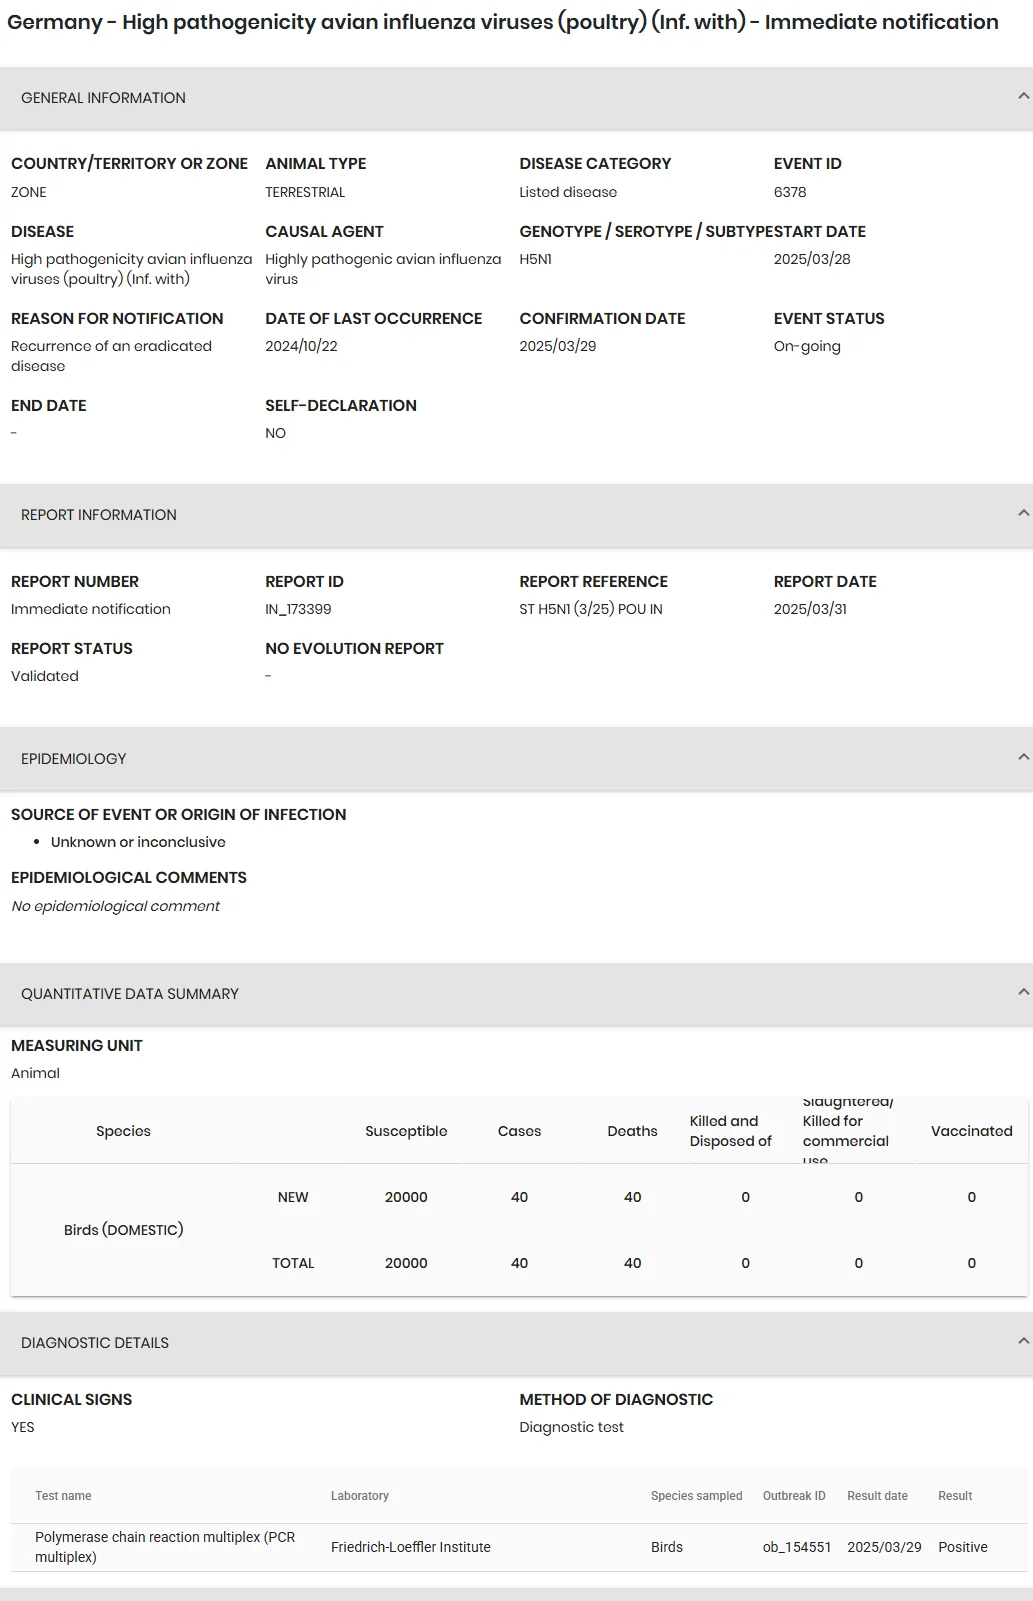Image resolution: width=1033 pixels, height=1601 pixels.
Task: Collapse the Diagnostic Details section chevron
Action: 1023,1342
